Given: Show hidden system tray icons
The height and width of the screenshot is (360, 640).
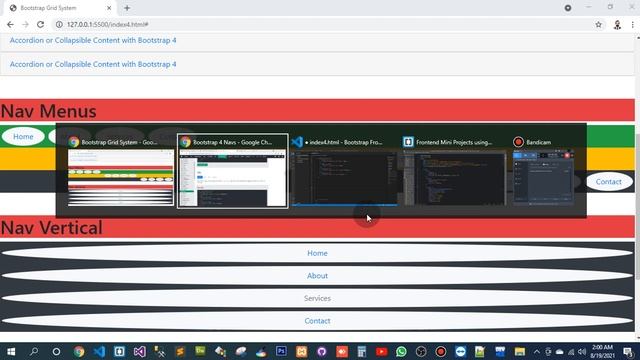Looking at the screenshot, I should point(537,352).
